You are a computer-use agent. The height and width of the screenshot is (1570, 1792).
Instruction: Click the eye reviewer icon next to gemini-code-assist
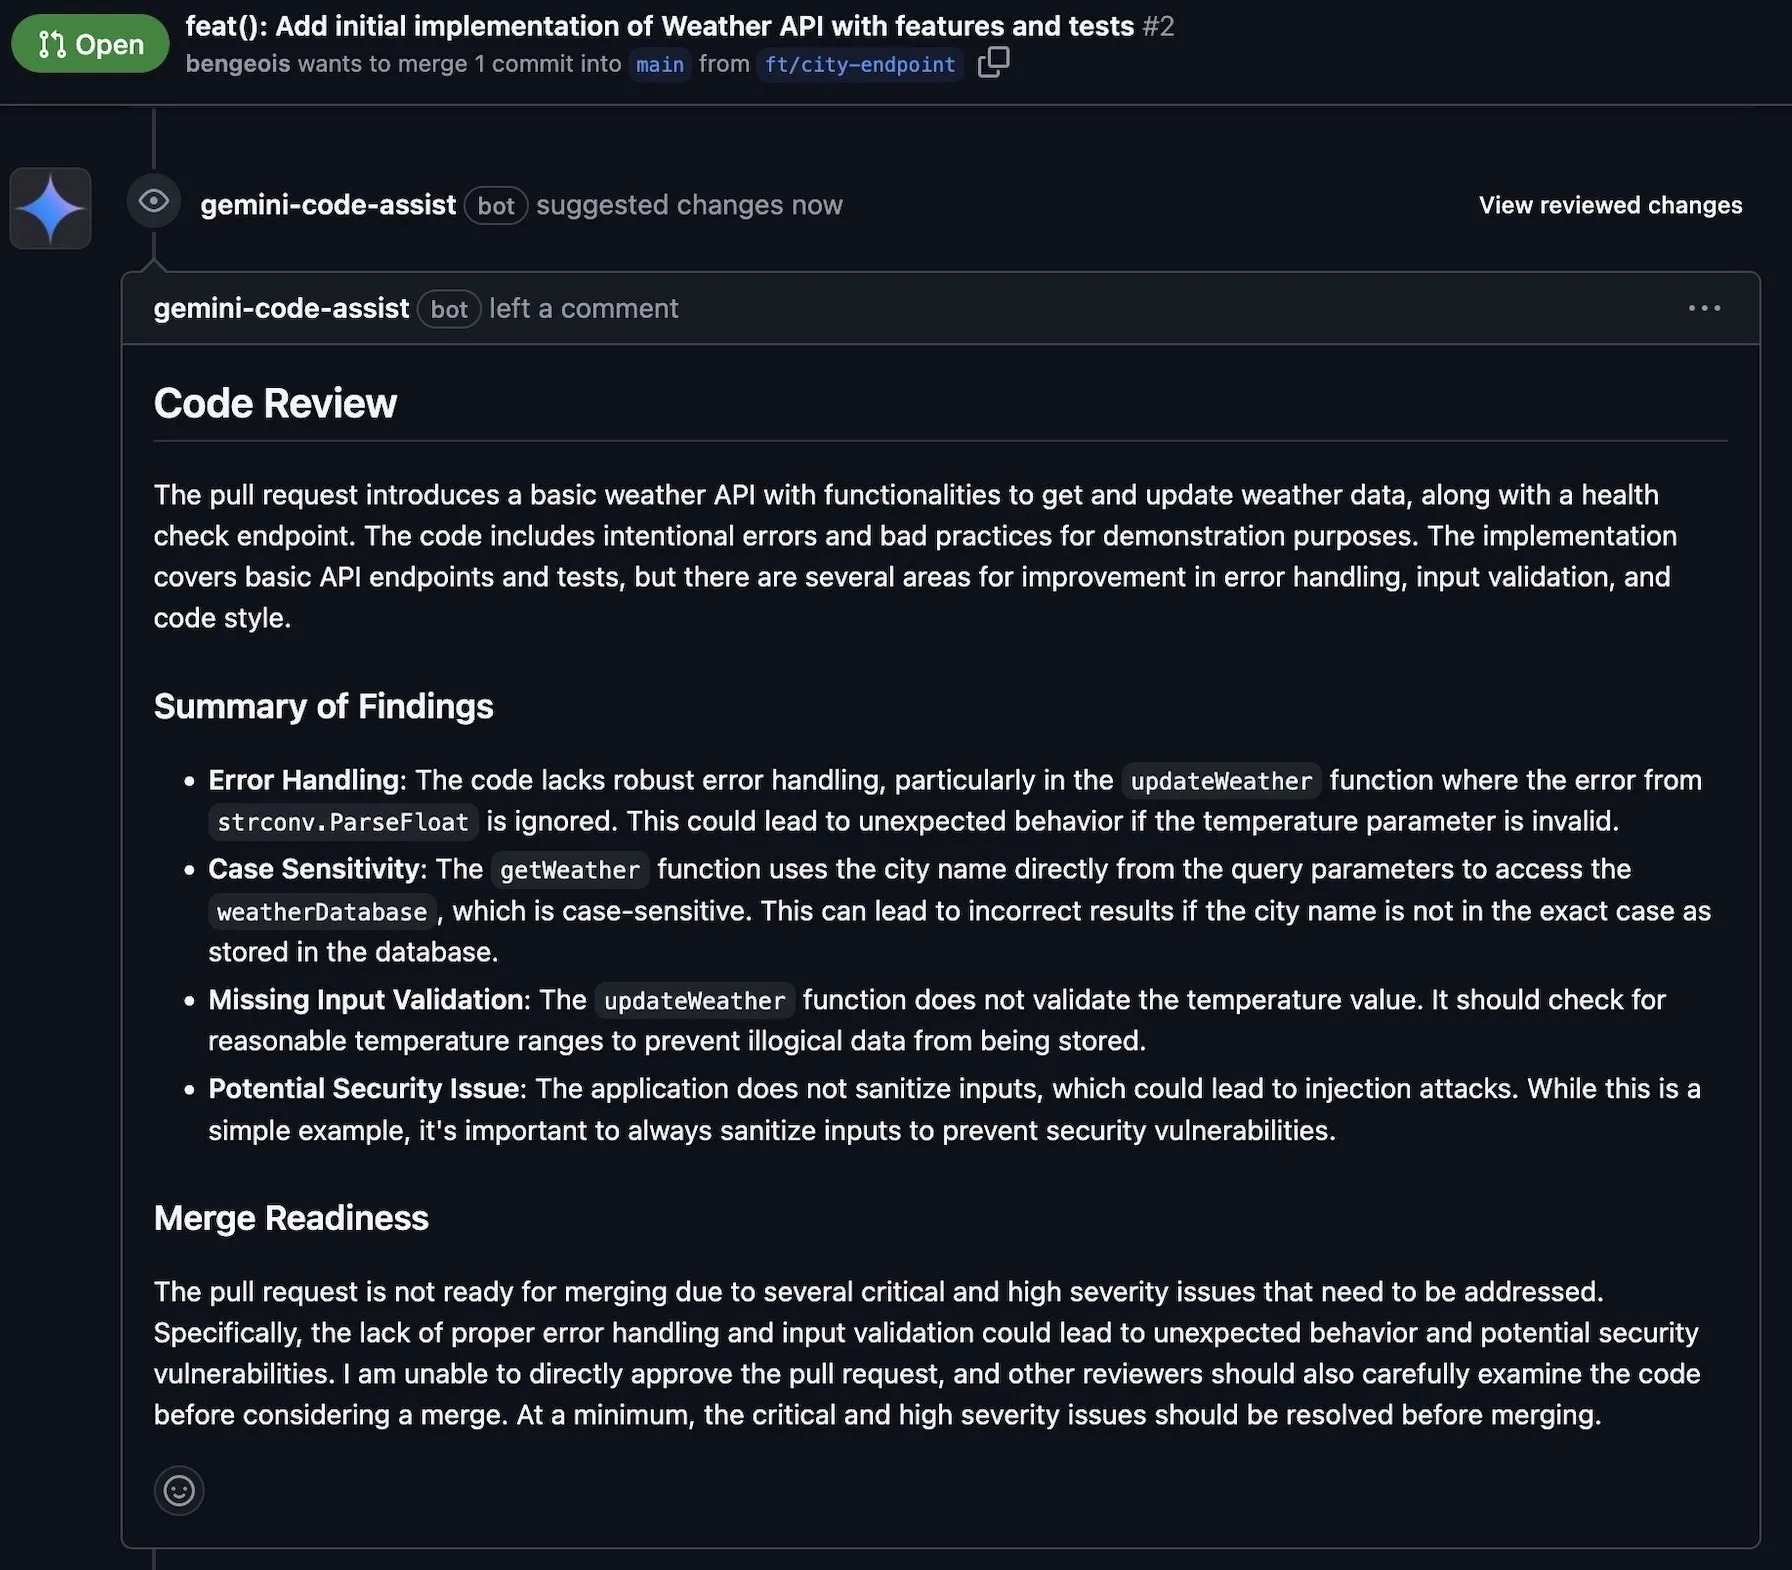(153, 202)
